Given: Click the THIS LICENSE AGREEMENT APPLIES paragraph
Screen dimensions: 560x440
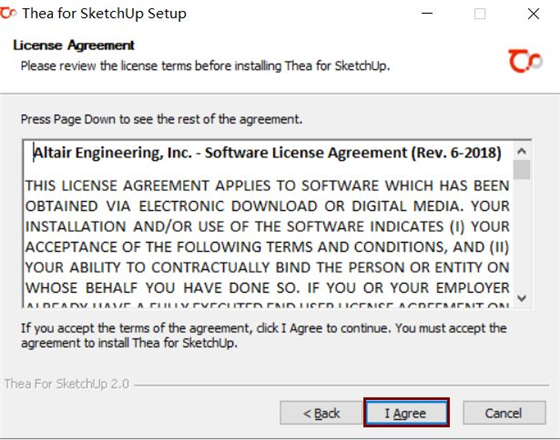Looking at the screenshot, I should pyautogui.click(x=267, y=236).
